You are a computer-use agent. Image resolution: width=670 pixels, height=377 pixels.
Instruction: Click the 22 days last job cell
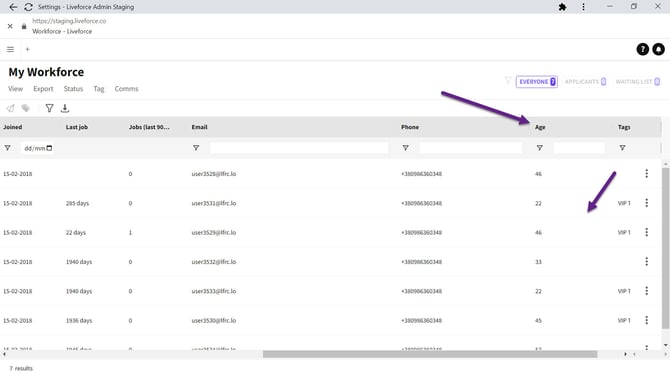pos(76,233)
